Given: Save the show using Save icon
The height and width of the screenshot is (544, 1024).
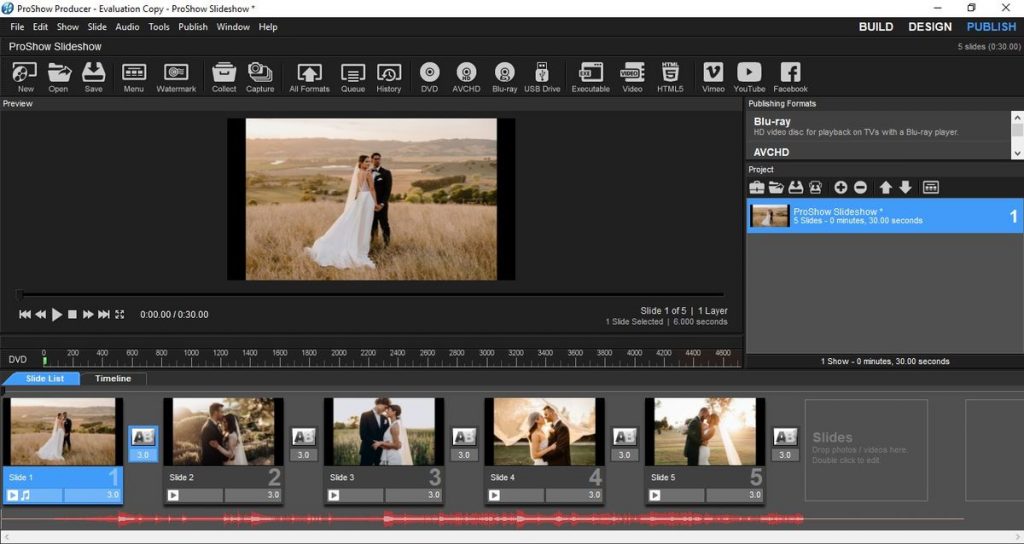Looking at the screenshot, I should click(x=93, y=77).
